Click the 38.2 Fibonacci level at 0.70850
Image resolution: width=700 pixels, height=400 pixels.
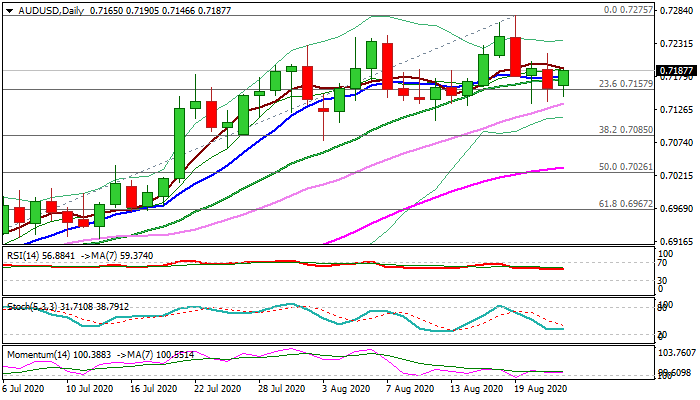pos(625,129)
